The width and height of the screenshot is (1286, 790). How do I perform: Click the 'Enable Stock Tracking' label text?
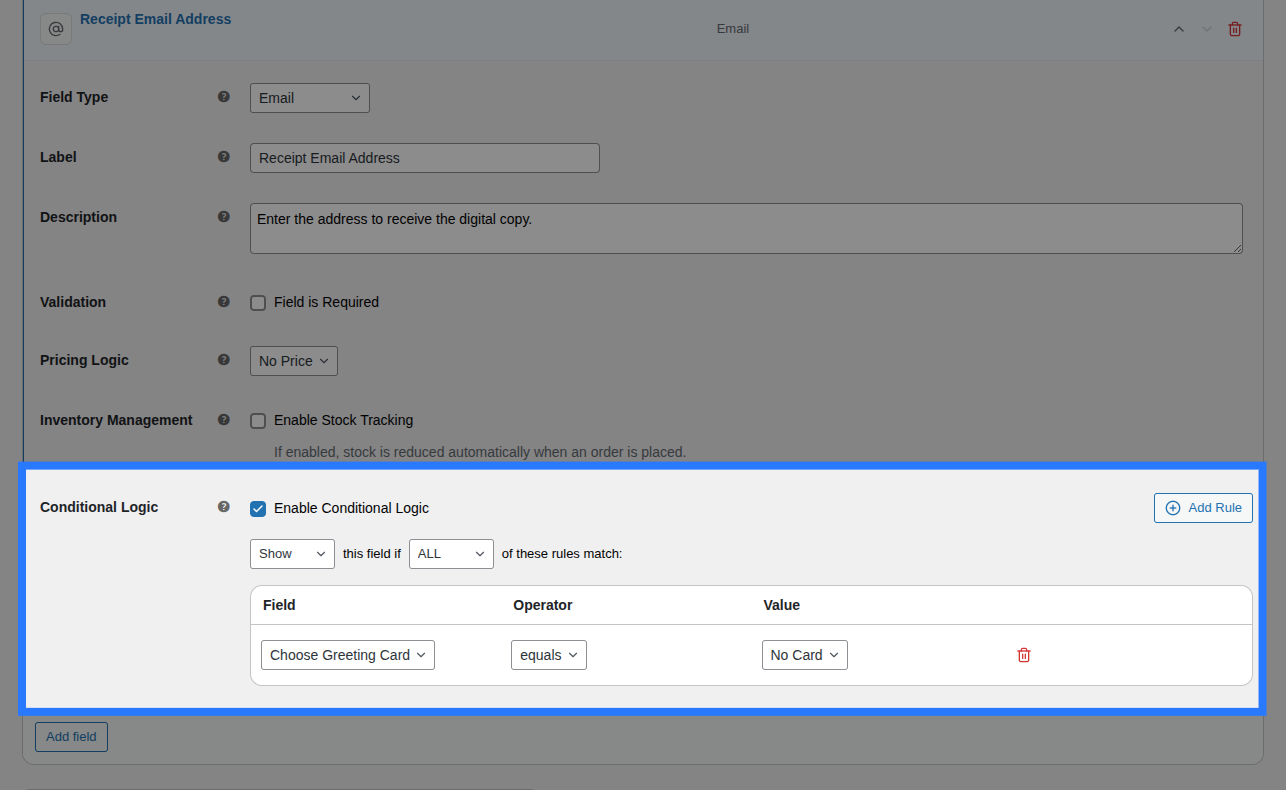click(343, 420)
